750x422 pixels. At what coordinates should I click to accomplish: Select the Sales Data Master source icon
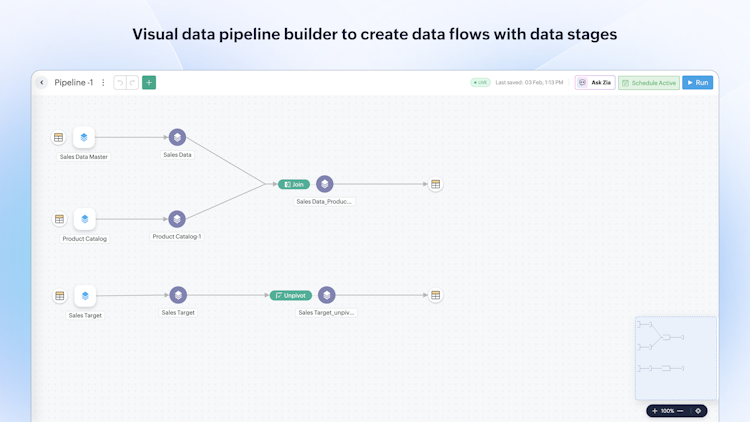point(84,138)
